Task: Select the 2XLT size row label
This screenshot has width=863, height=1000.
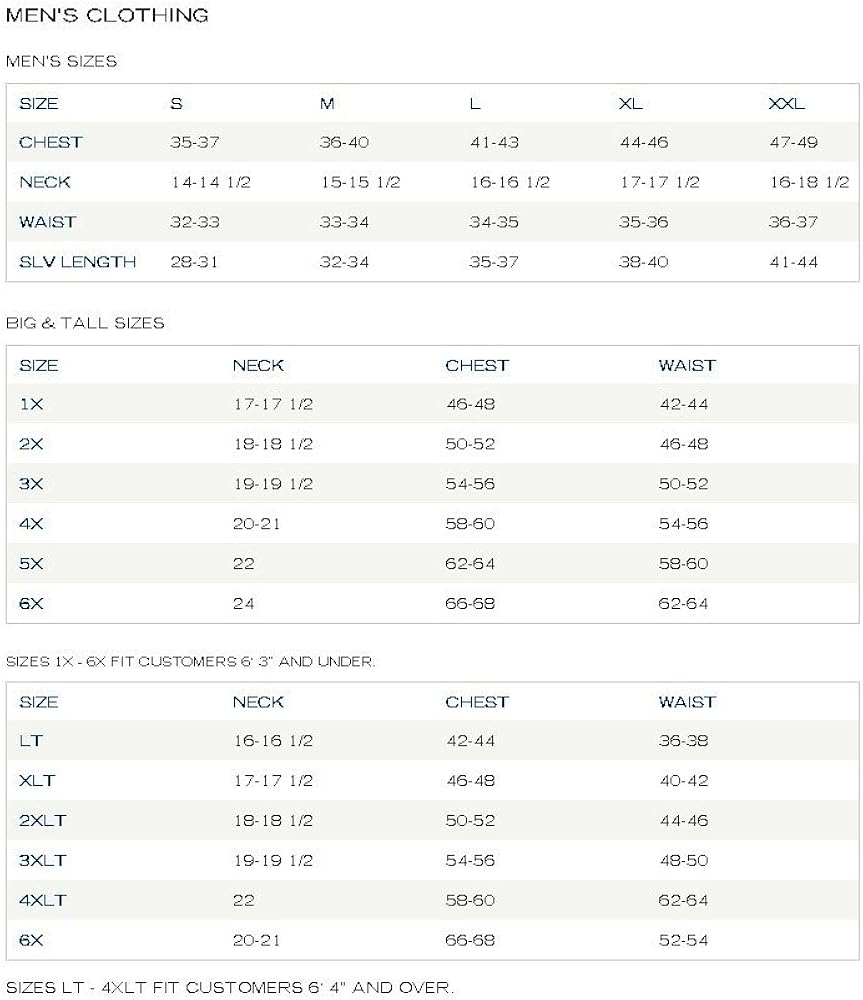Action: pyautogui.click(x=42, y=820)
